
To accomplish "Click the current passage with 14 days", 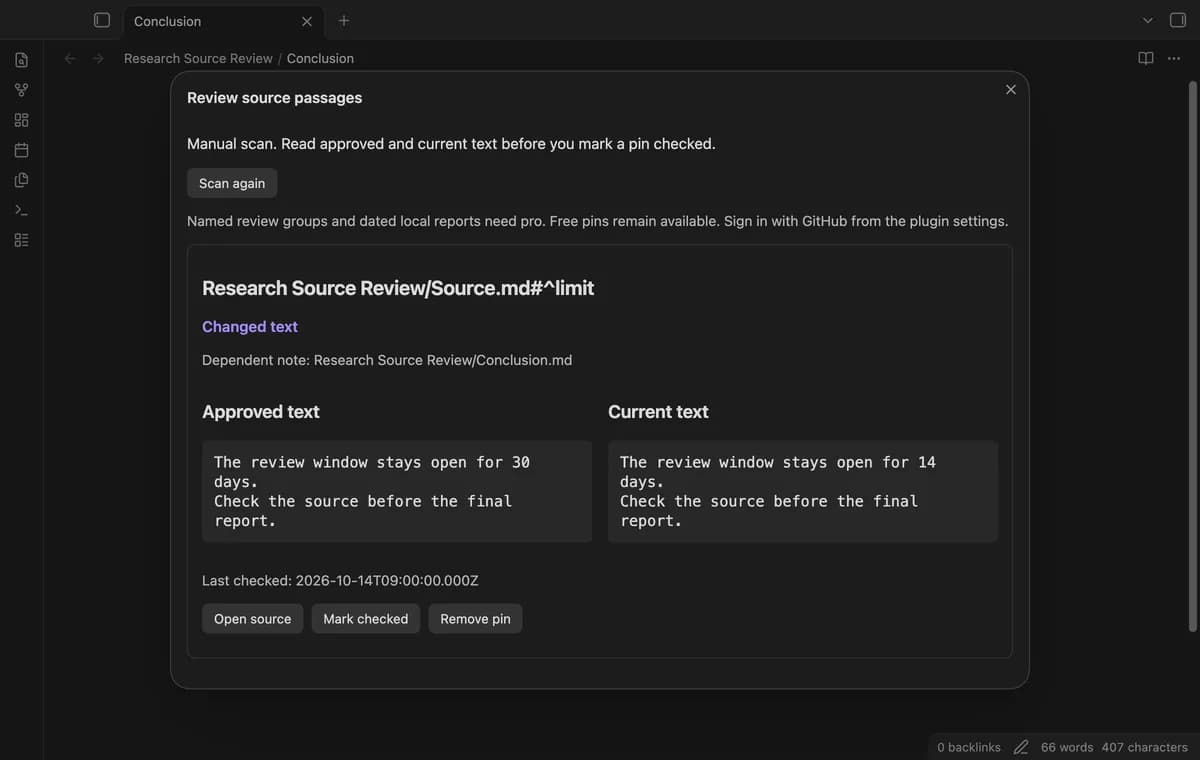I will [x=803, y=491].
